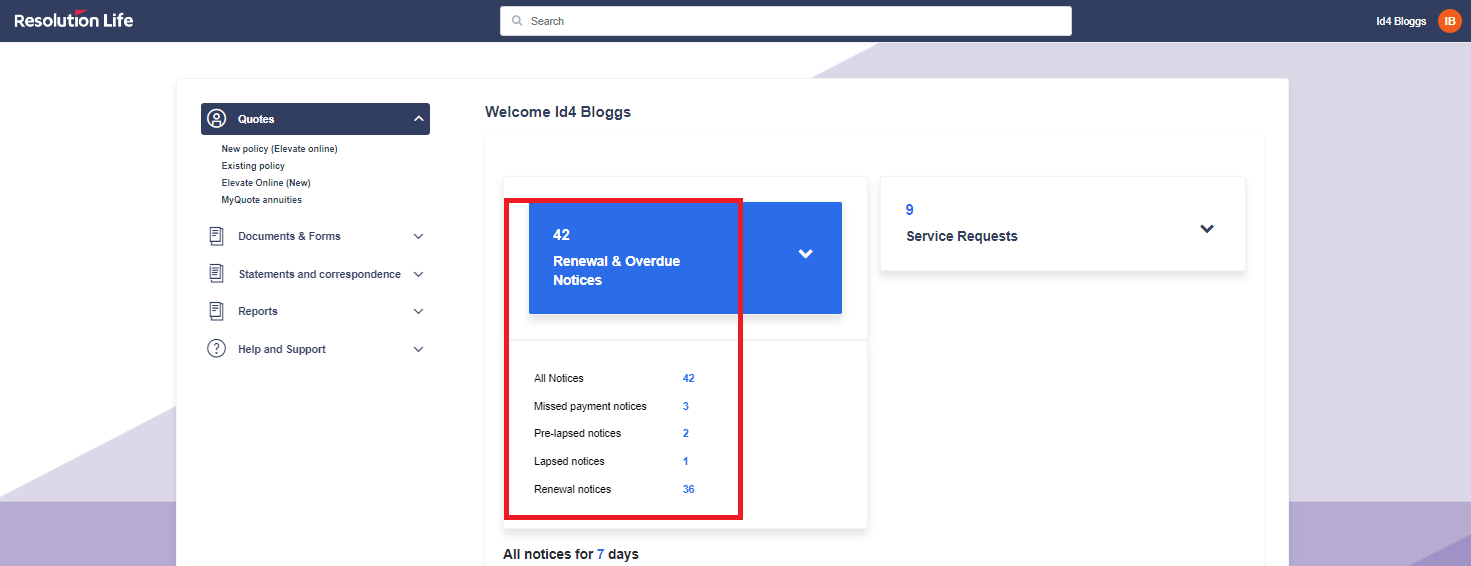Click the Reports document icon
This screenshot has height=566, width=1471.
click(216, 311)
